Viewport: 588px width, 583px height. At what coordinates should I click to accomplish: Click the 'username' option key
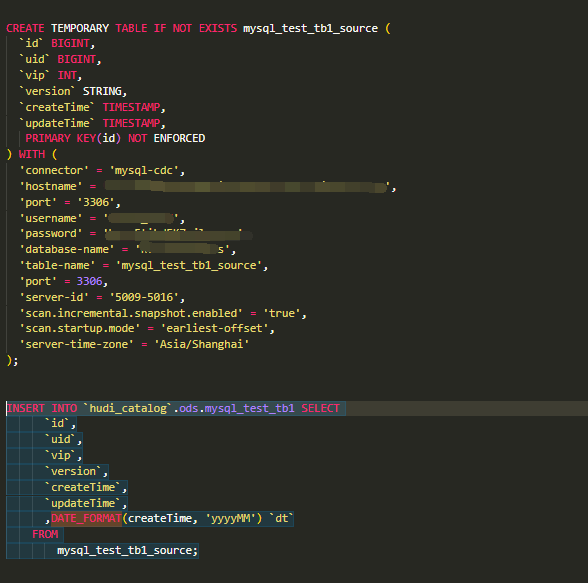[51, 218]
